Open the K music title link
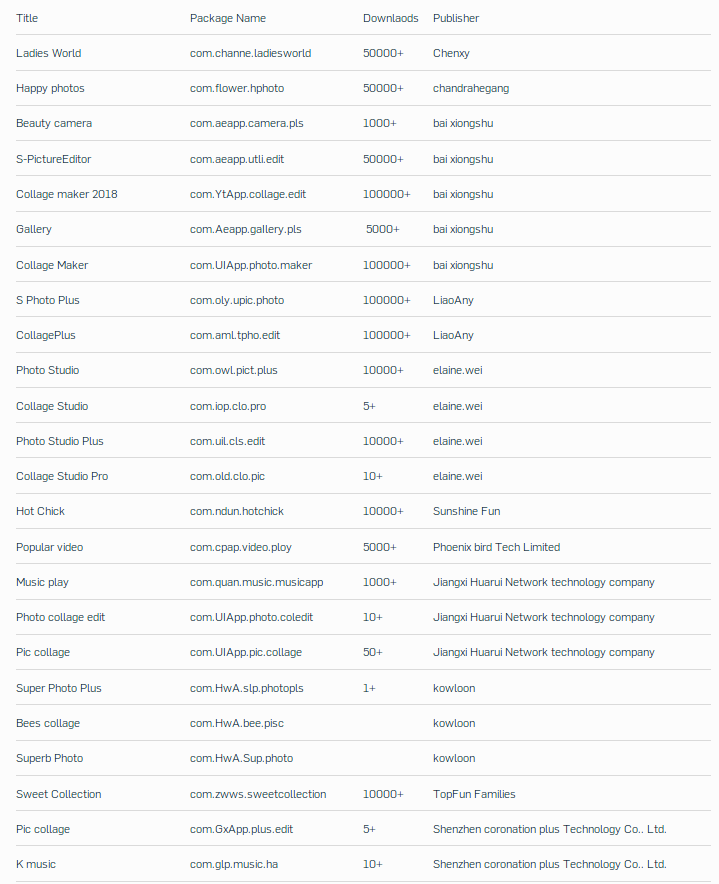719x884 pixels. pyautogui.click(x=36, y=864)
